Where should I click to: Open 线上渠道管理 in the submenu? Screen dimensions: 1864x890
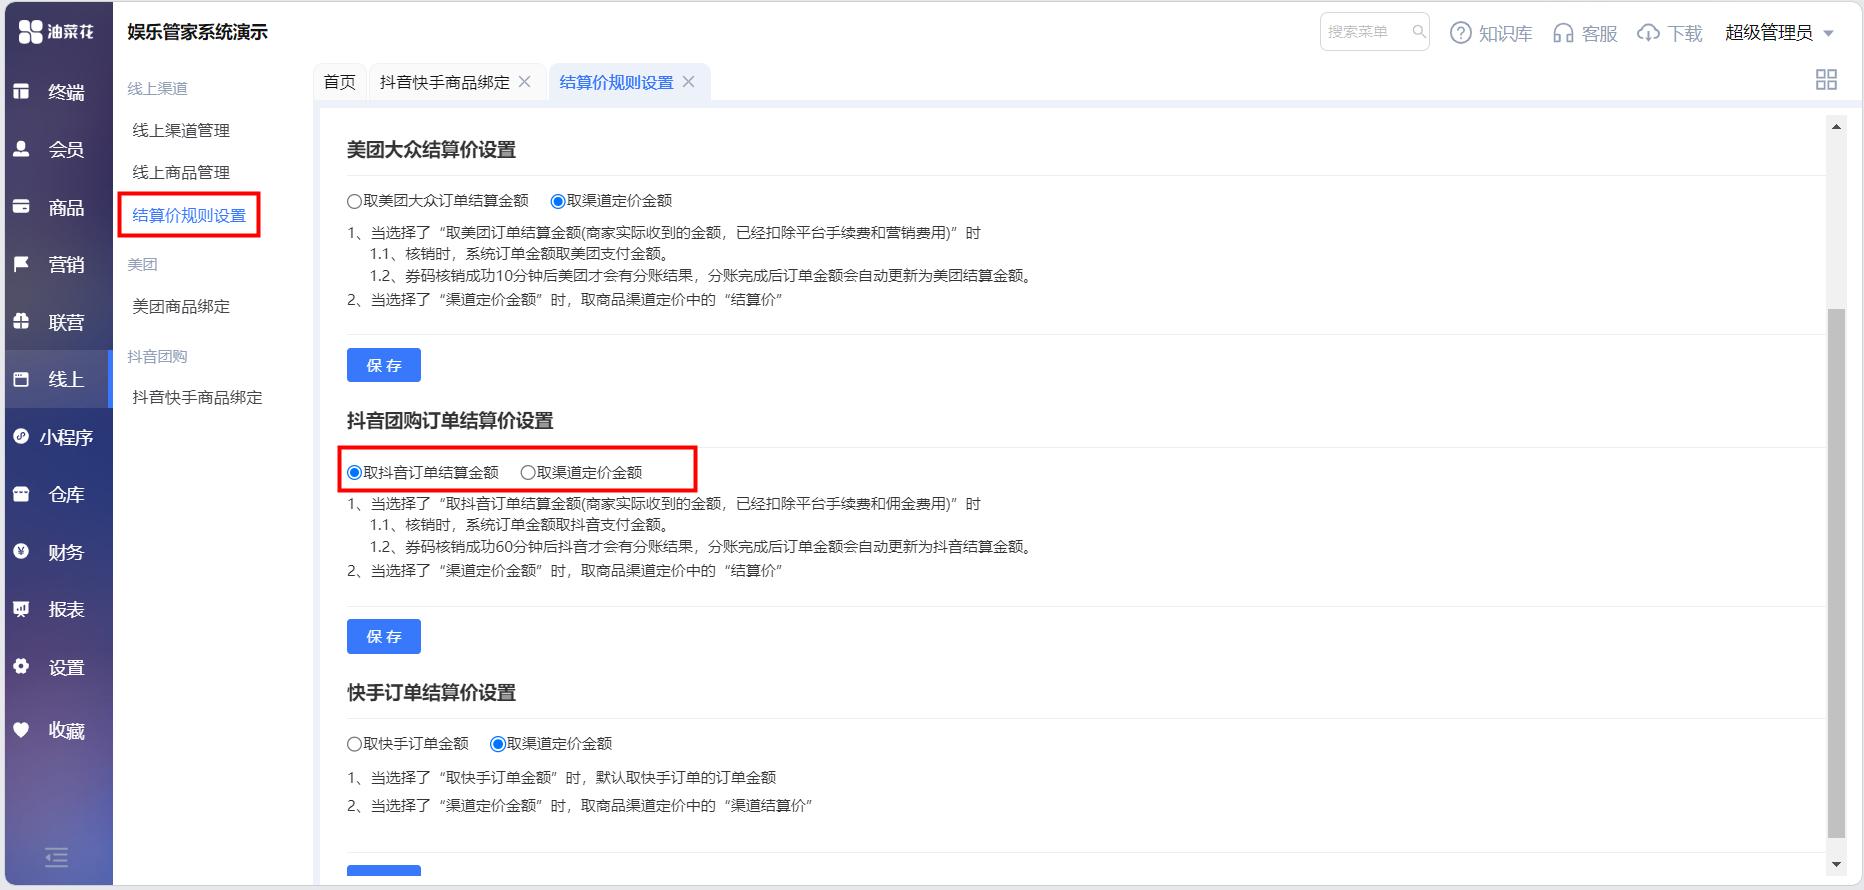coord(181,130)
